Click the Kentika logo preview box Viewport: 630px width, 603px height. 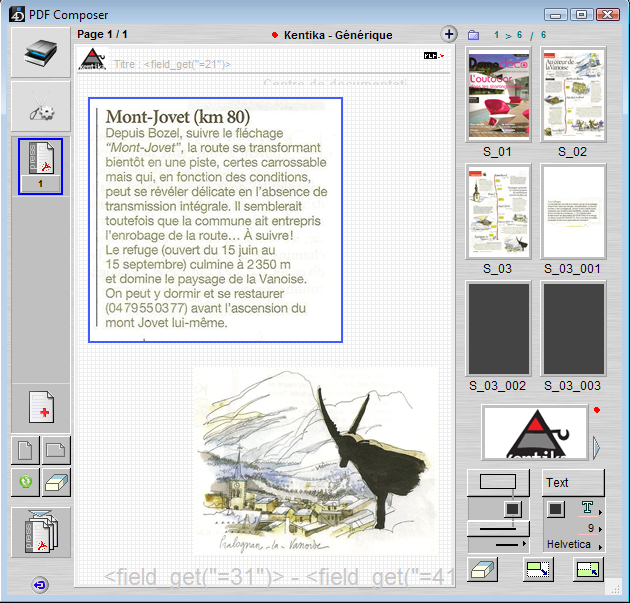click(535, 432)
